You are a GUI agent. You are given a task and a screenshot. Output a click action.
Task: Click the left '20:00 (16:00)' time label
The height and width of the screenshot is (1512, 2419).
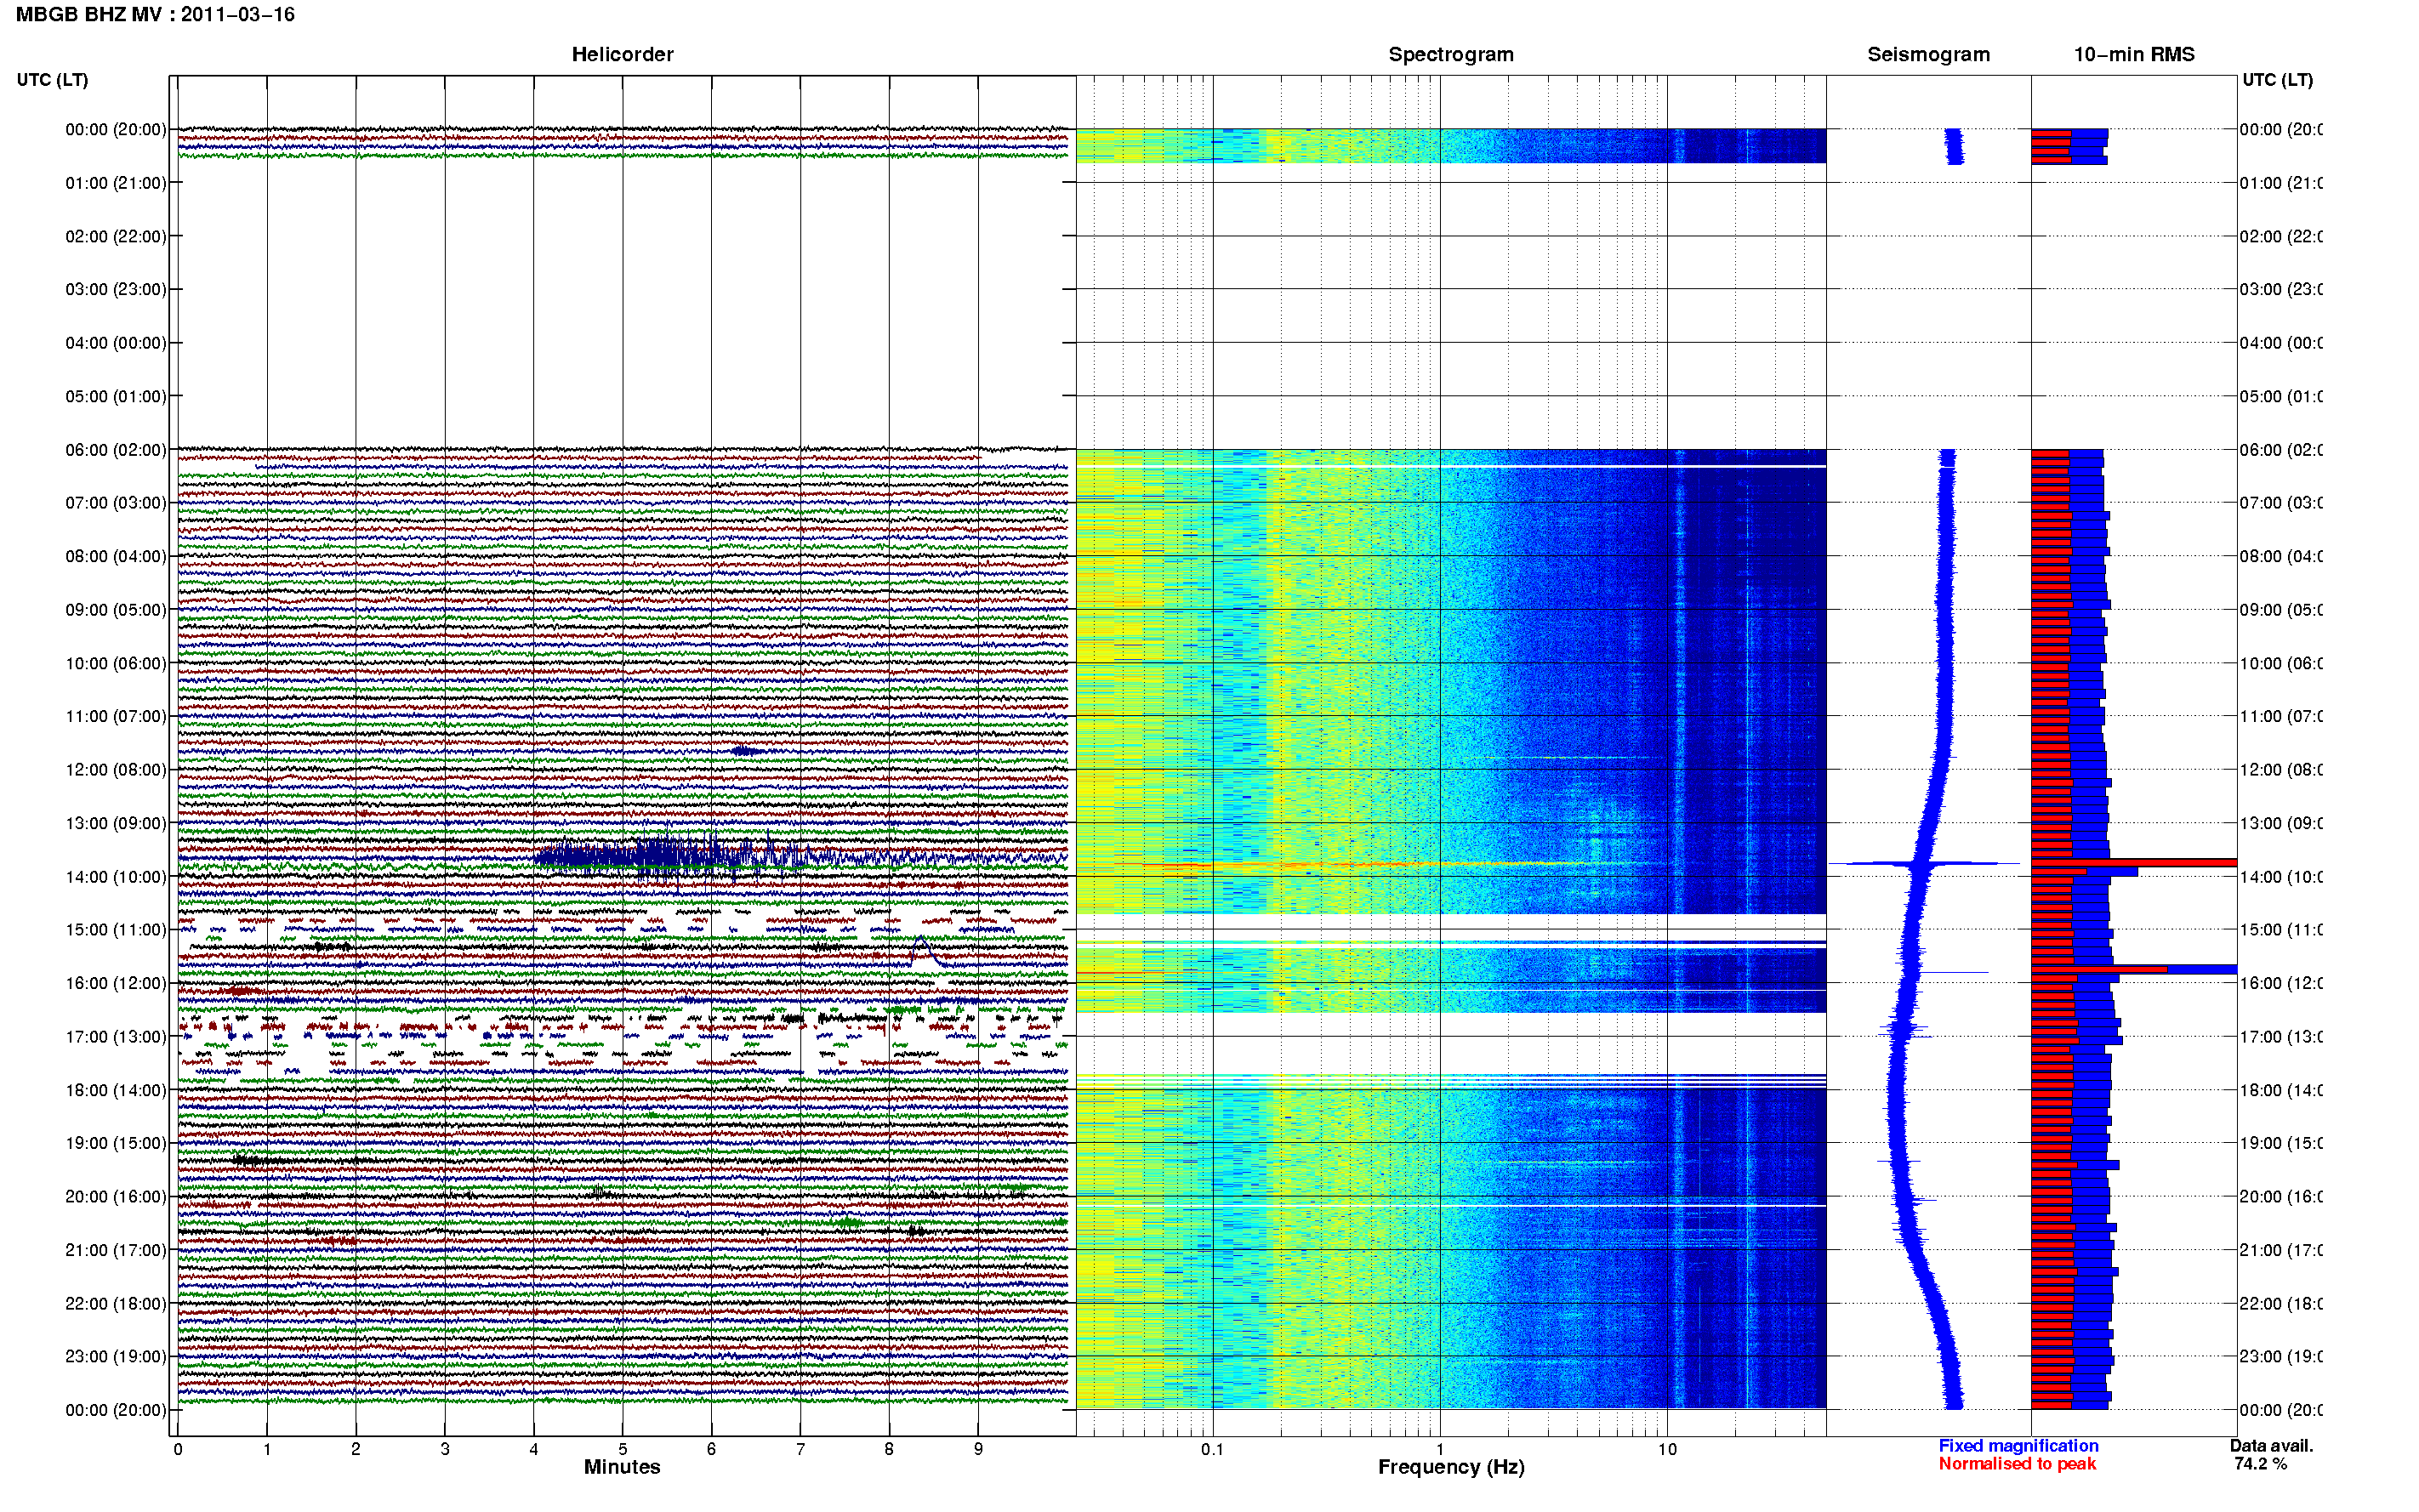pyautogui.click(x=116, y=1196)
